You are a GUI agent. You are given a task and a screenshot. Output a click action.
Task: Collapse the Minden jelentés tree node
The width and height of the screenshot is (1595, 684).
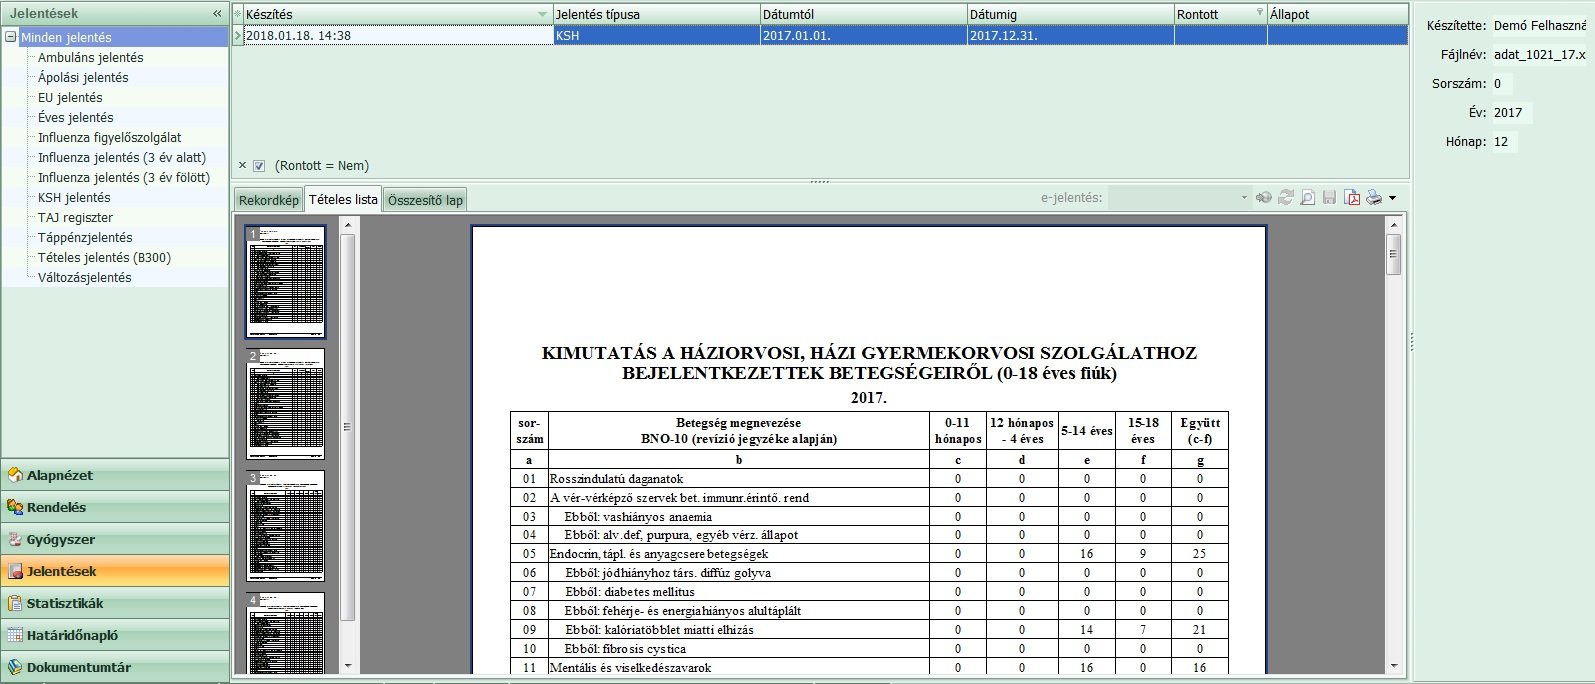(11, 38)
